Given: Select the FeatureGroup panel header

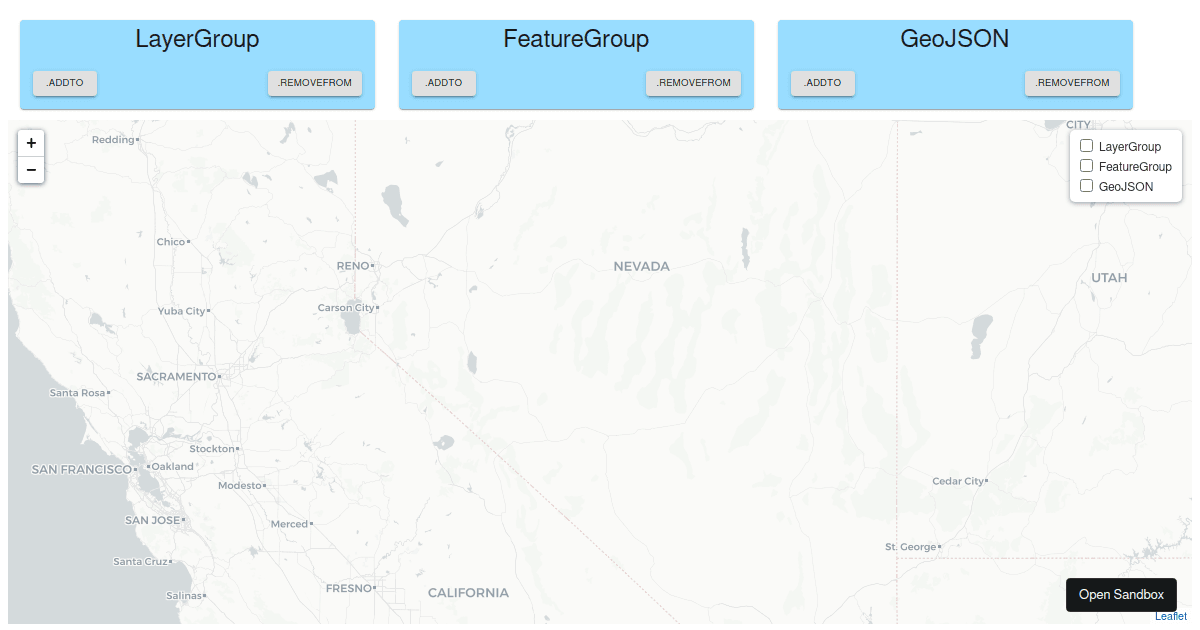Looking at the screenshot, I should coord(575,39).
